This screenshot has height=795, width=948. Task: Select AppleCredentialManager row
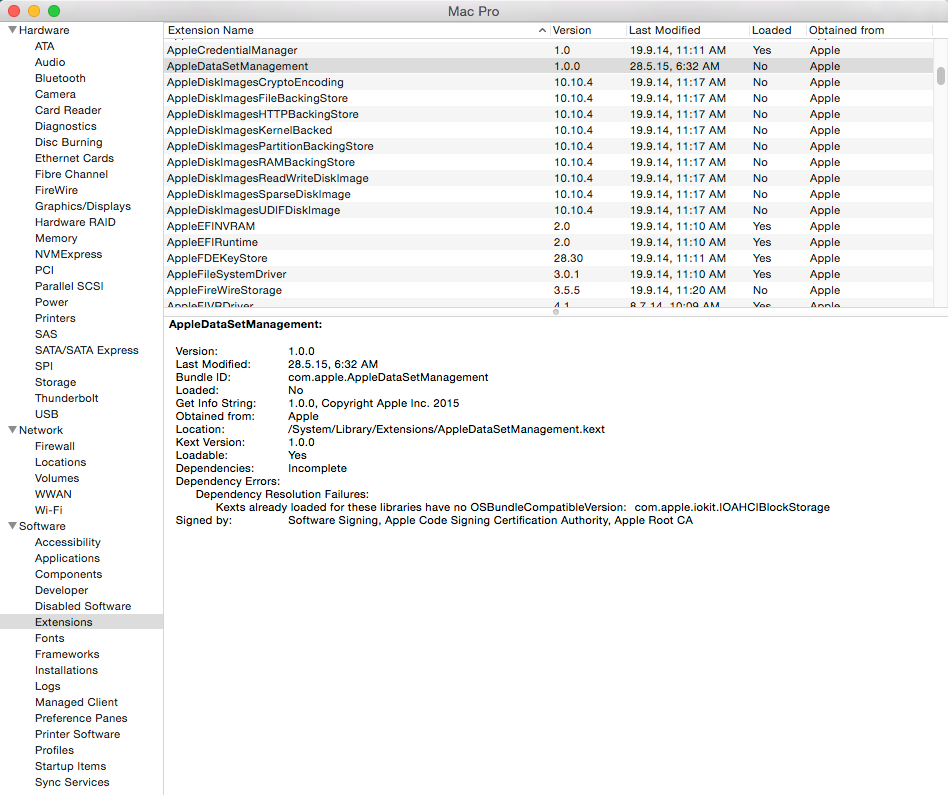548,50
